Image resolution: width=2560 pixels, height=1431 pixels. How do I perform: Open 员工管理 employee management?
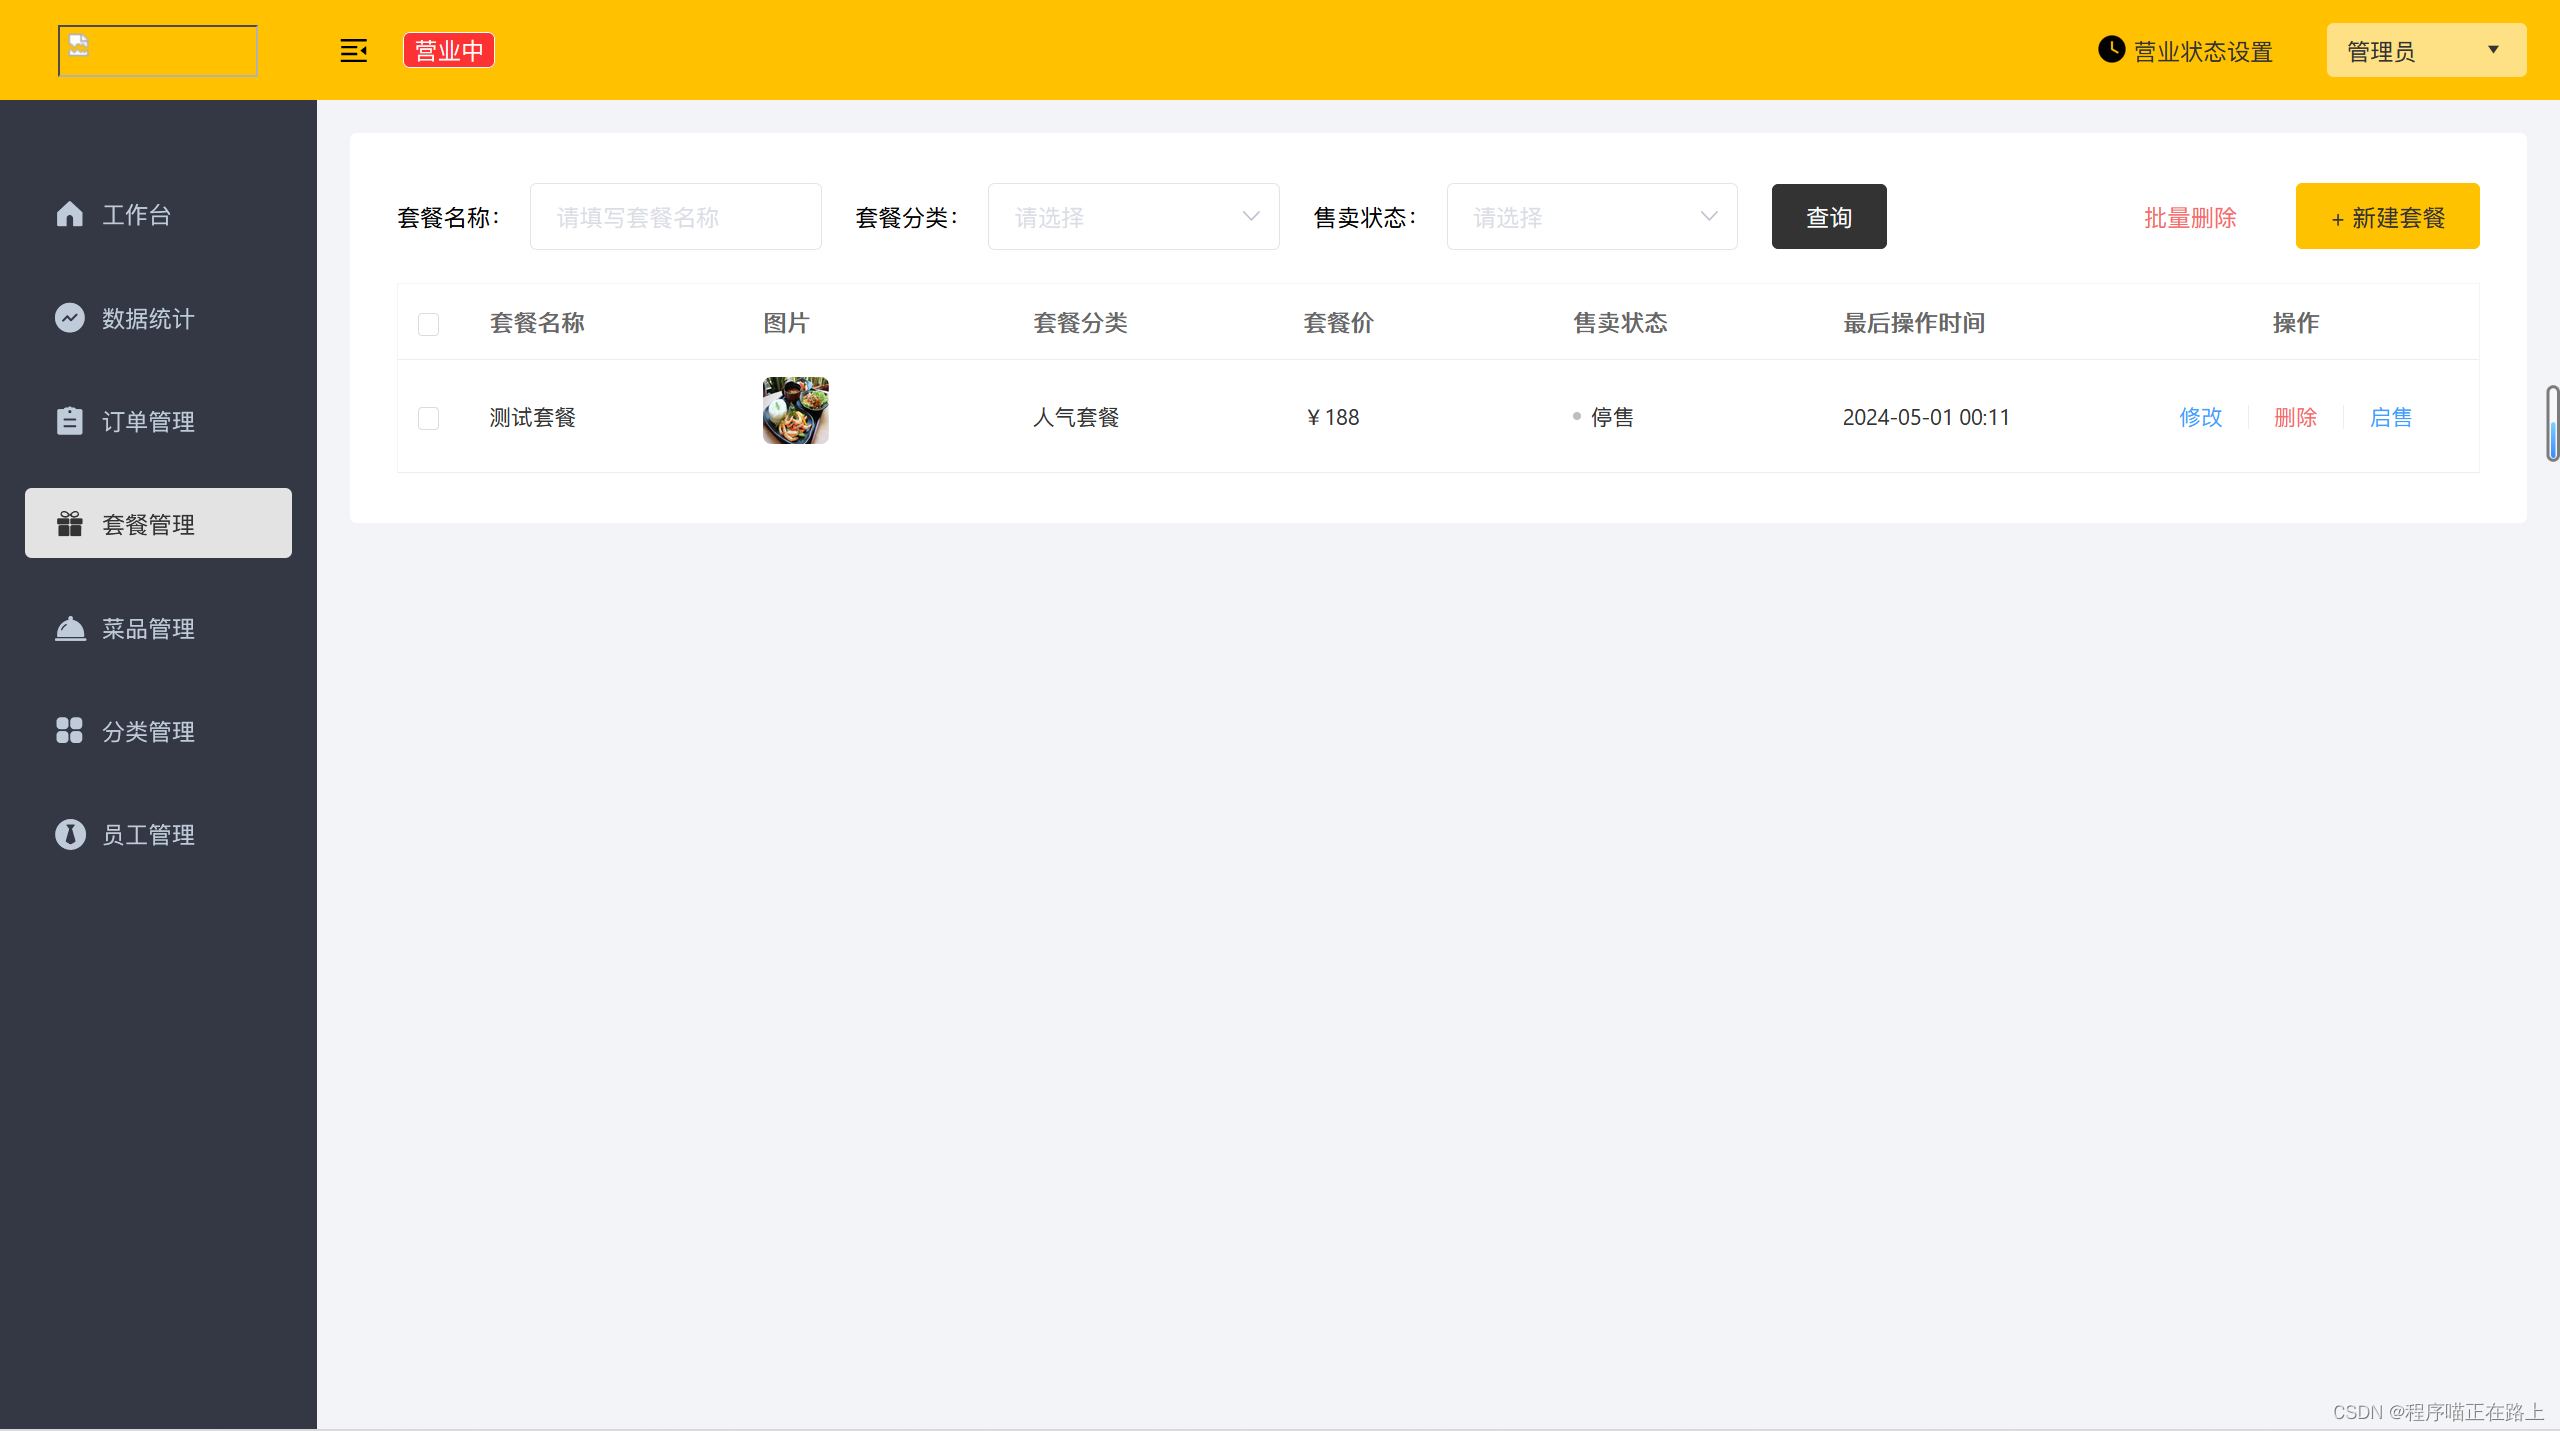pyautogui.click(x=148, y=834)
